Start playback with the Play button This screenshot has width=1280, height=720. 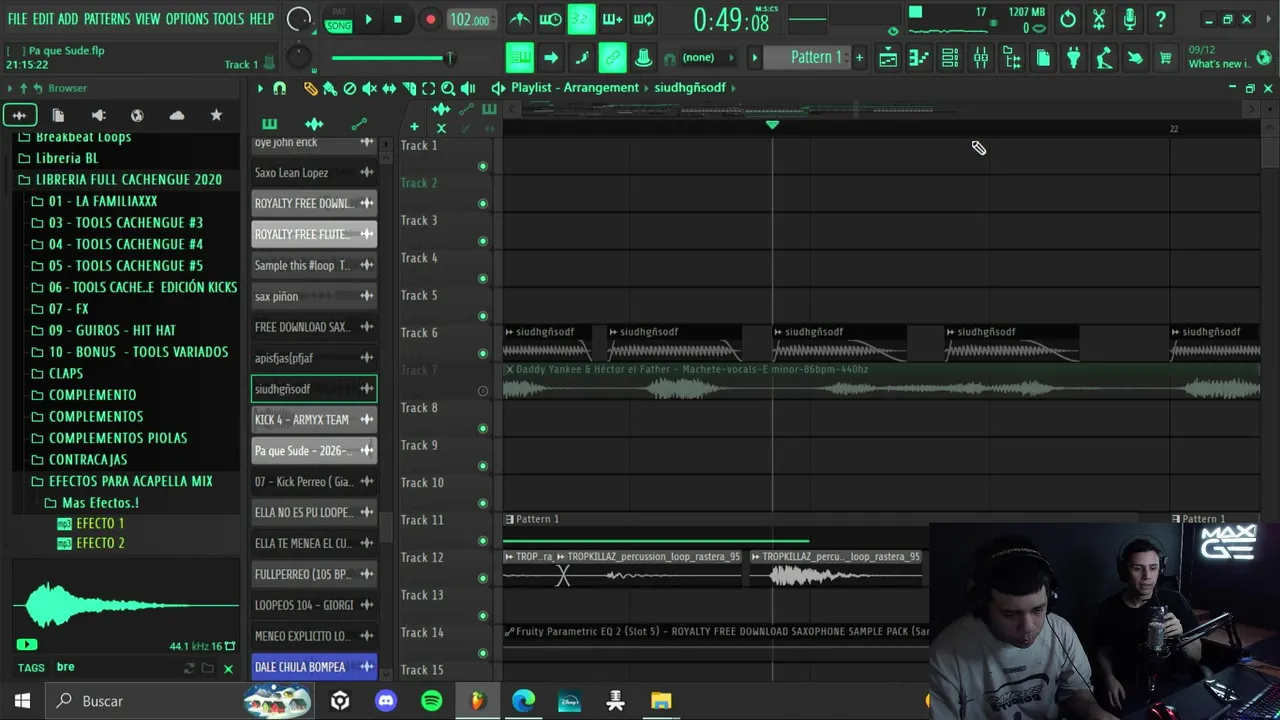tap(368, 19)
